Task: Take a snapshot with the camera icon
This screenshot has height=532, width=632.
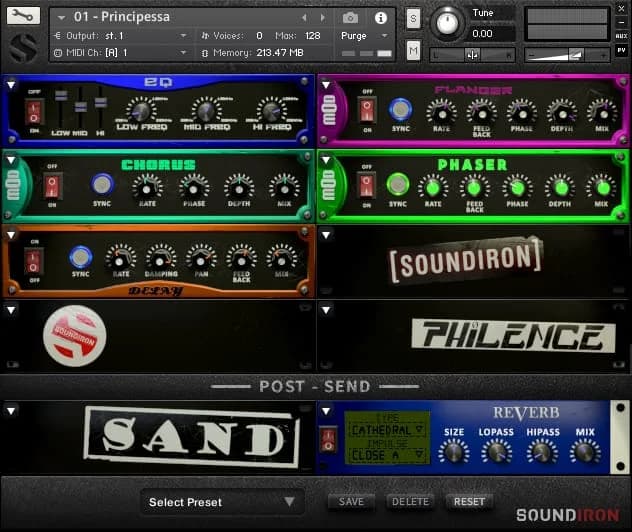Action: pos(350,18)
